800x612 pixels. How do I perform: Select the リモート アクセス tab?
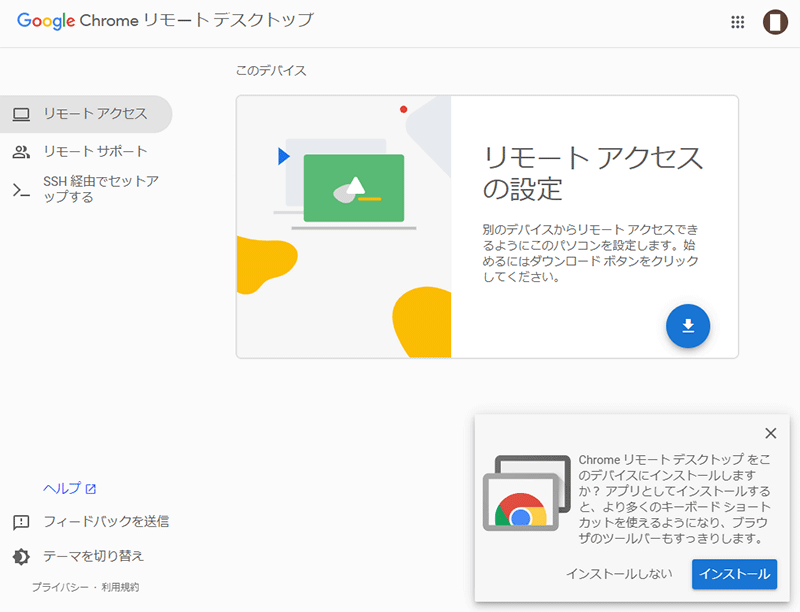click(x=86, y=114)
